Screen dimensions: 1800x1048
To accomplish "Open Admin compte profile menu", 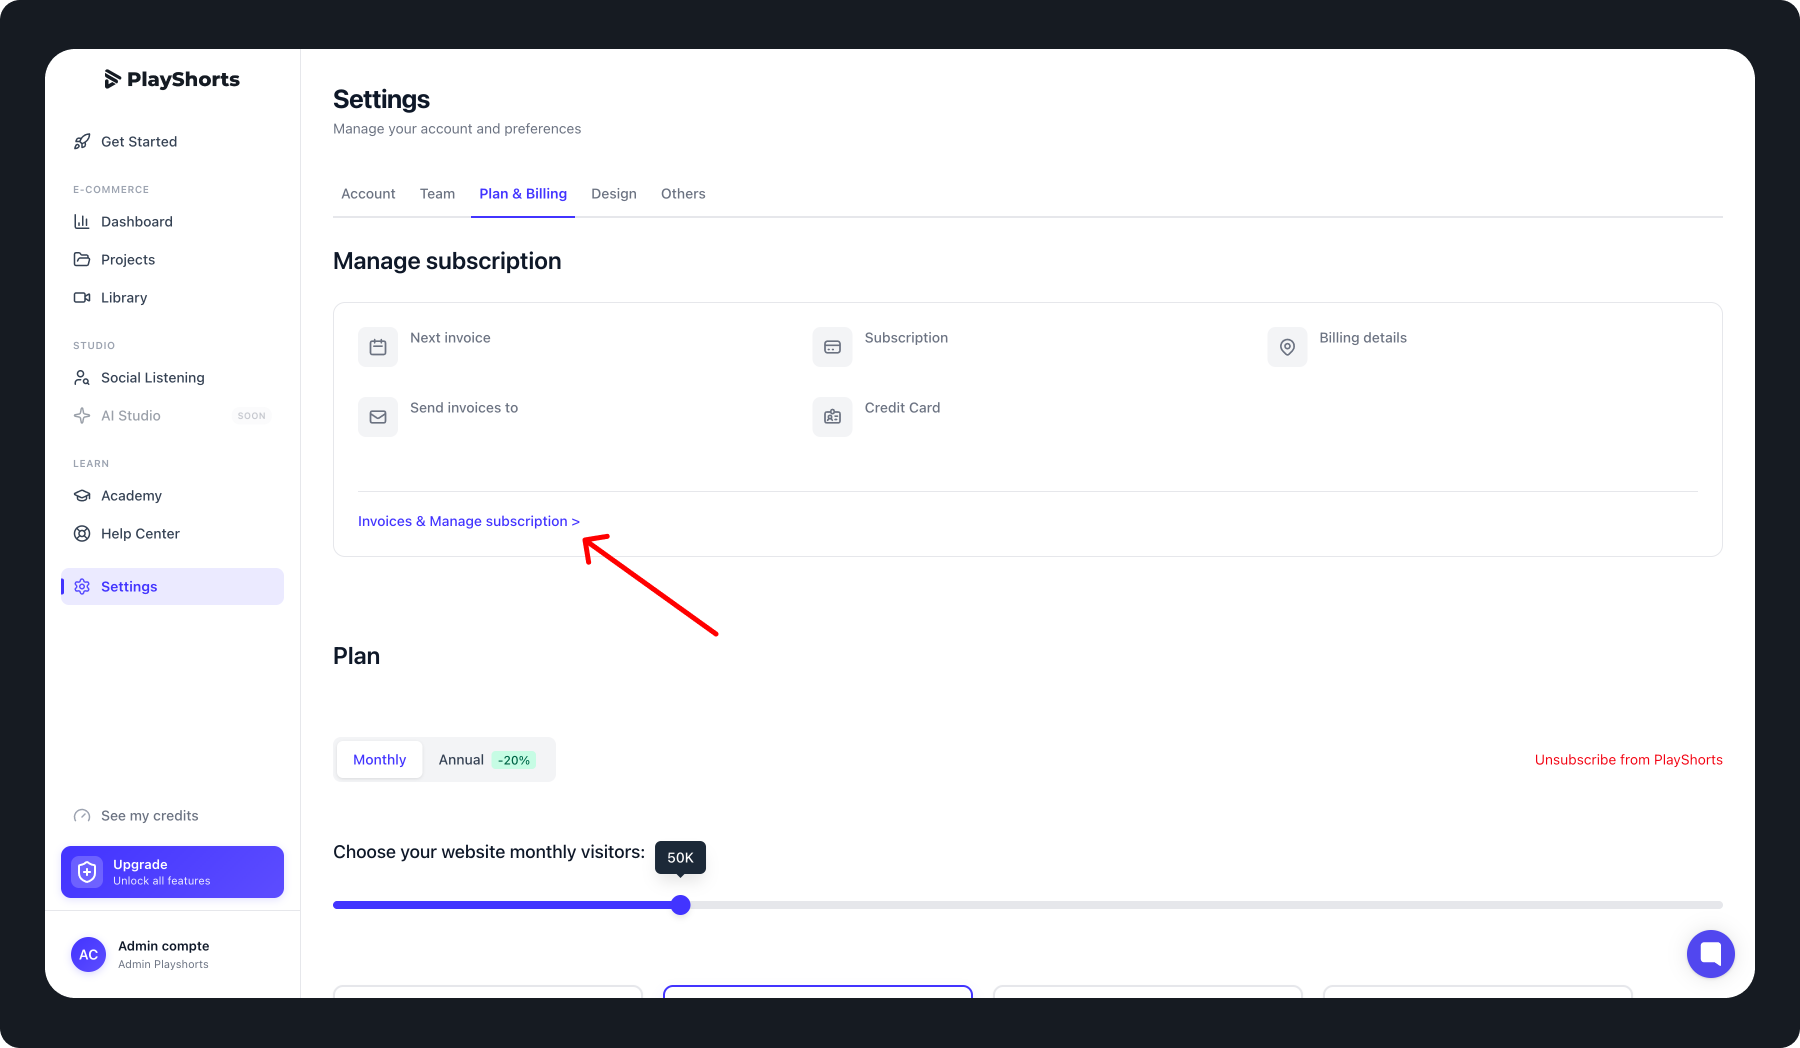I will click(x=172, y=955).
